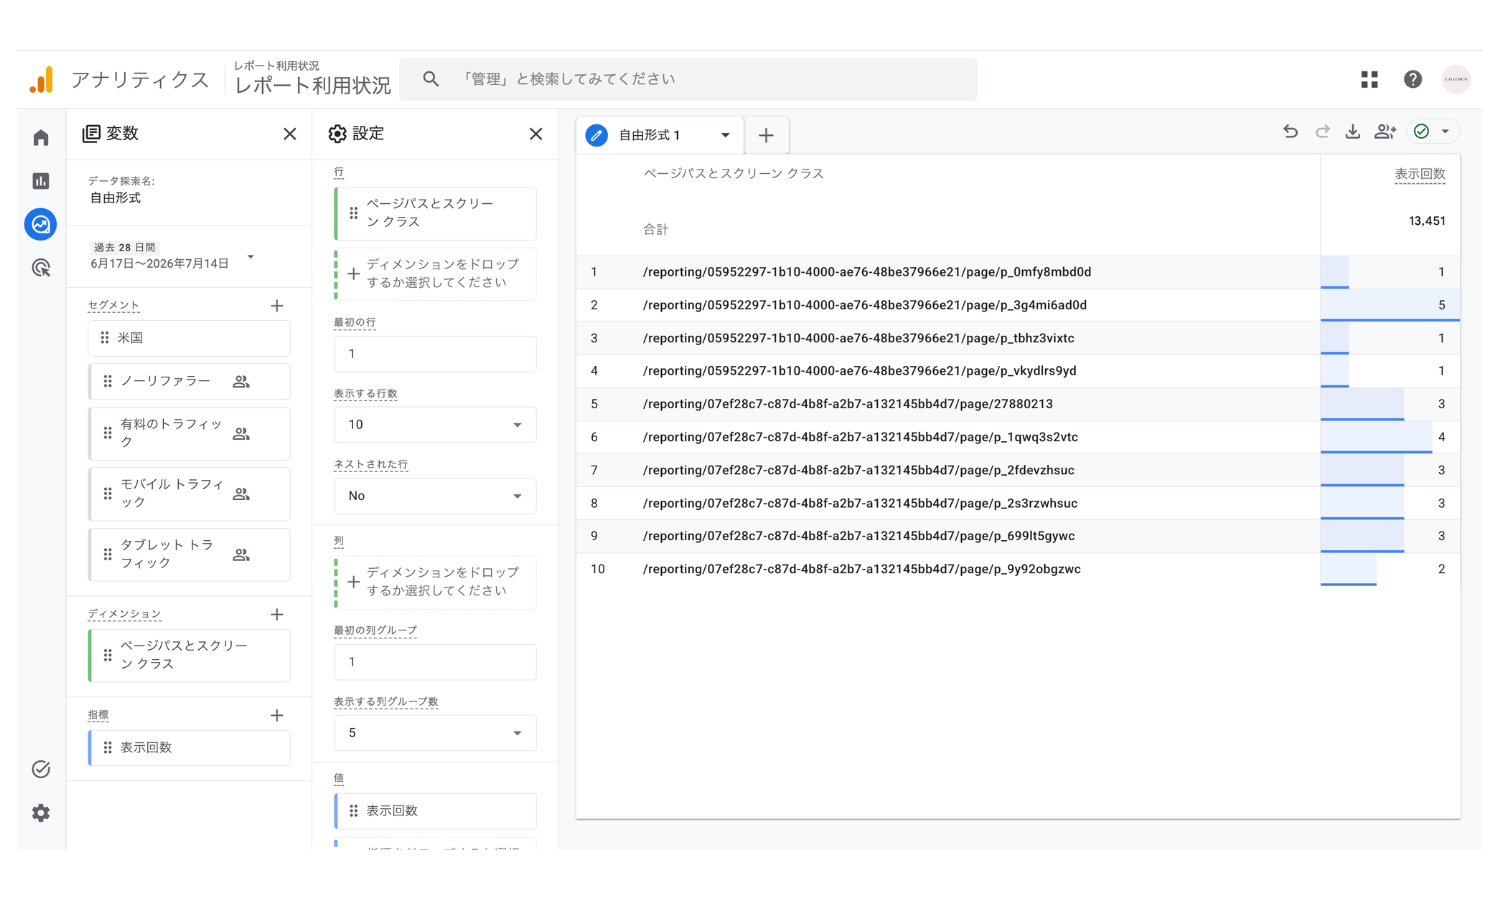Close the 設定 panel

pos(536,134)
